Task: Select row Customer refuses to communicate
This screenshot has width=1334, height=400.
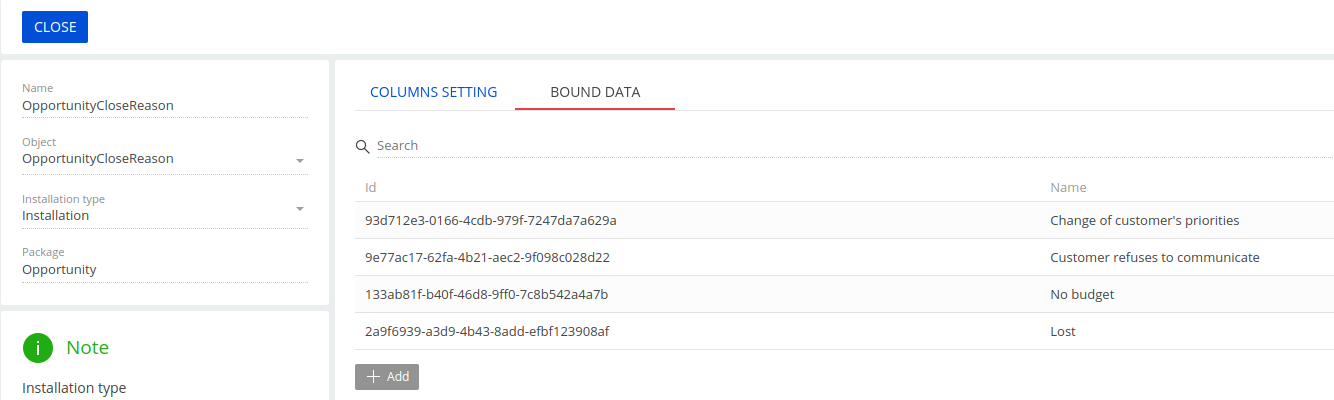Action: [x=844, y=257]
